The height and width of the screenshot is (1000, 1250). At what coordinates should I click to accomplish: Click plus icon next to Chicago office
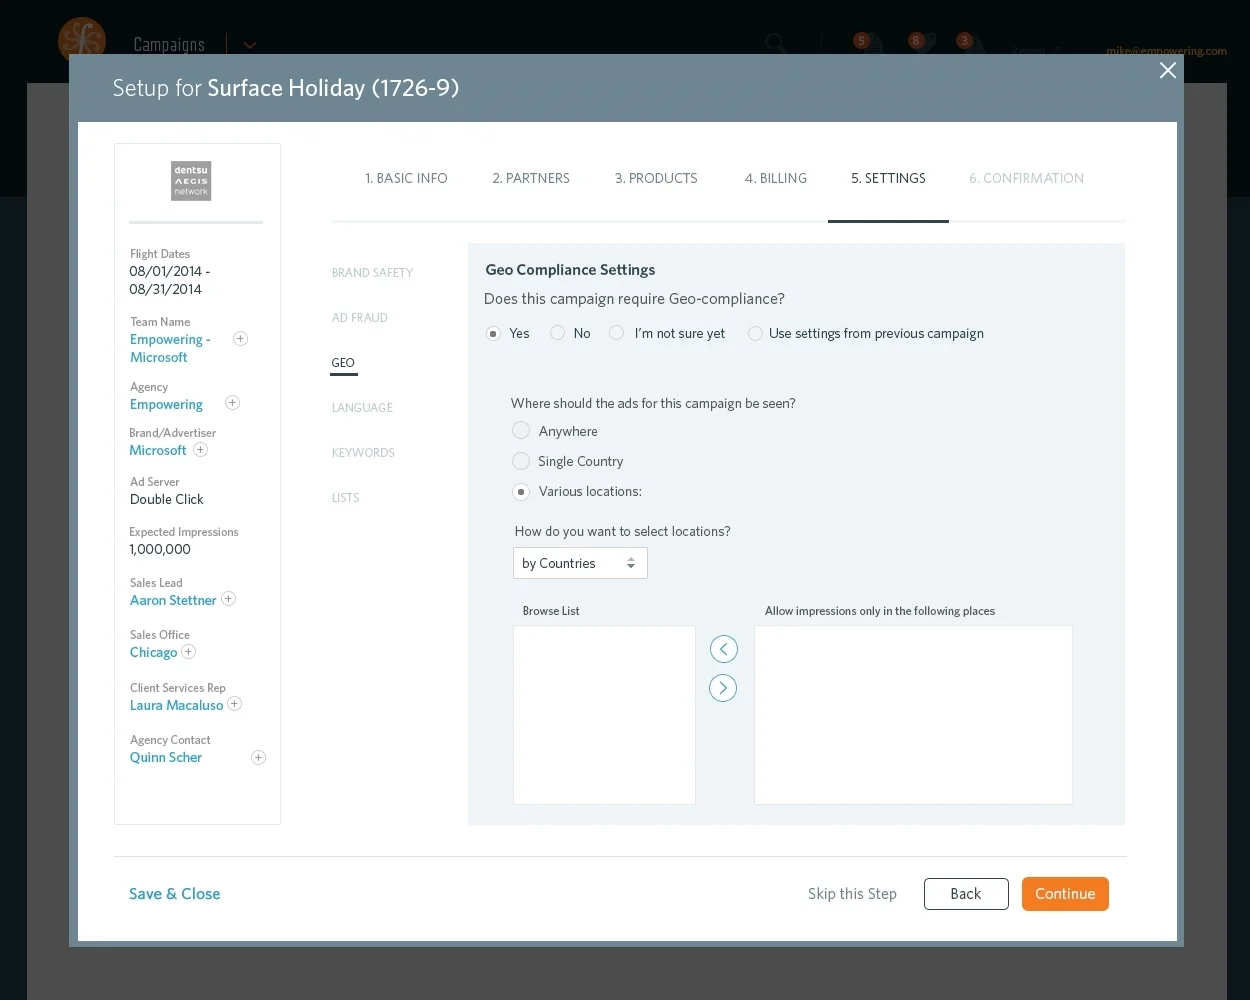coord(188,652)
